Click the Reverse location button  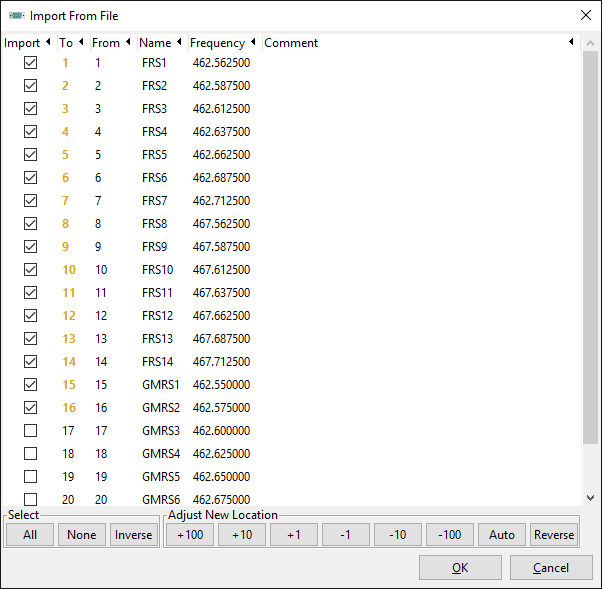coord(554,535)
